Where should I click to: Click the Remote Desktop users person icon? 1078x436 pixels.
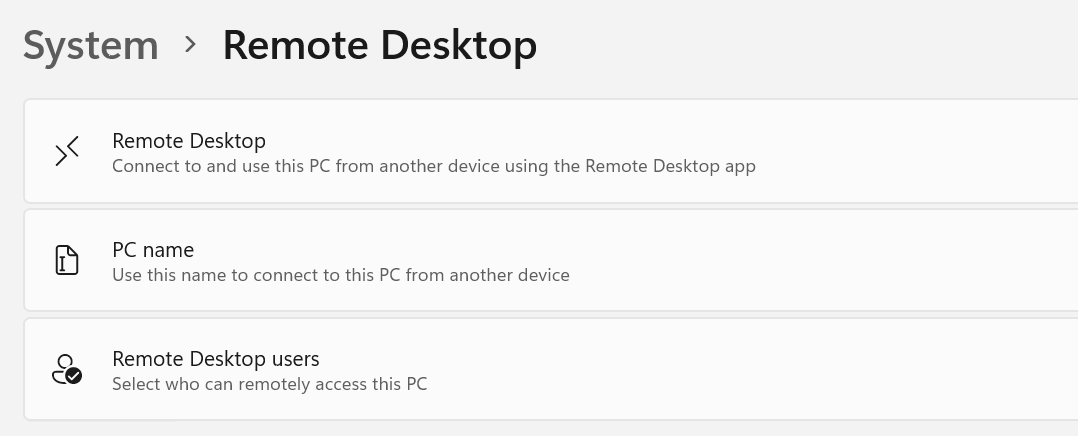(67, 369)
